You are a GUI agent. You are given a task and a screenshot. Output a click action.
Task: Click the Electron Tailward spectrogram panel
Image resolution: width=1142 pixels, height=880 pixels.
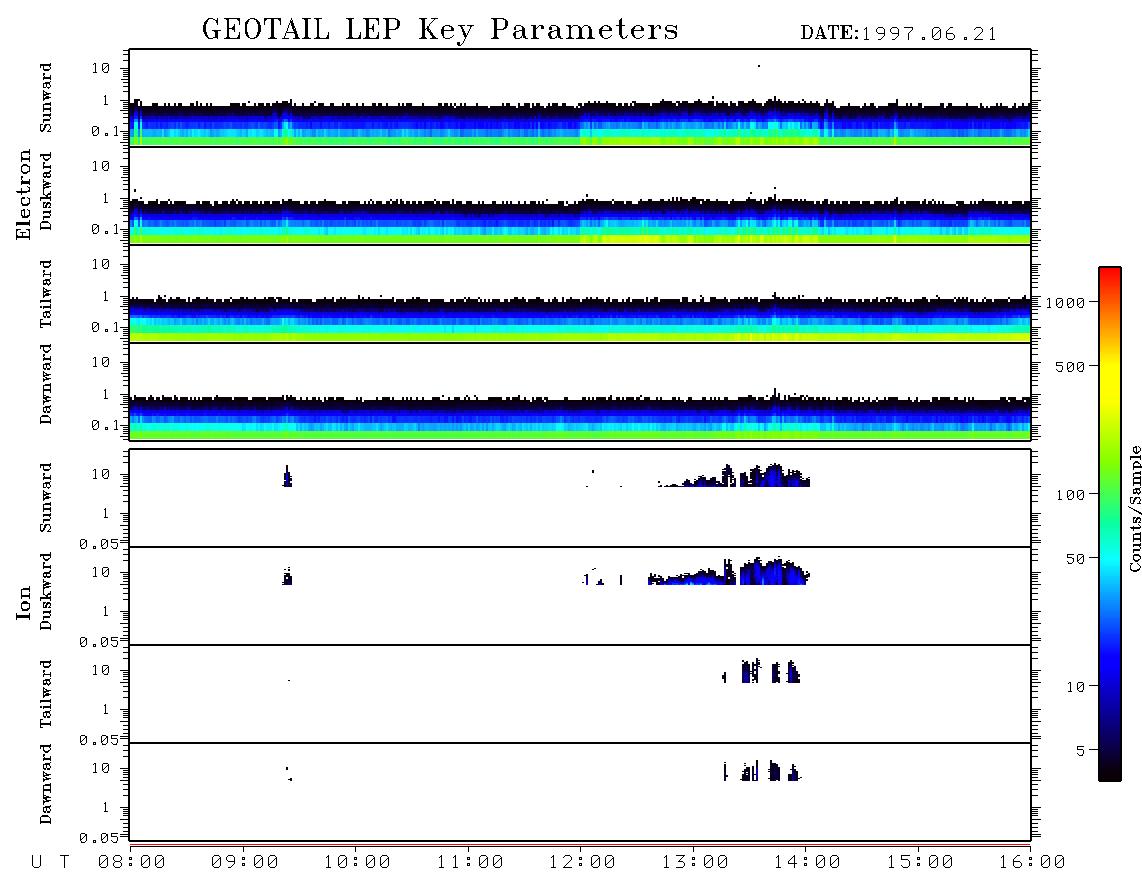coord(580,294)
